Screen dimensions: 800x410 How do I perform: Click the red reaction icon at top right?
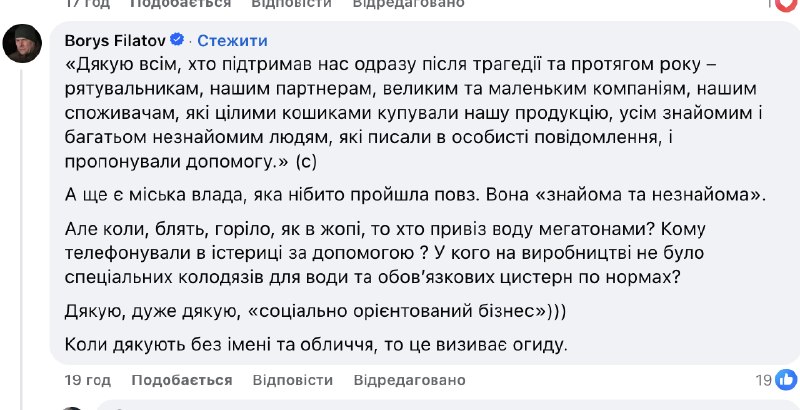click(x=788, y=4)
